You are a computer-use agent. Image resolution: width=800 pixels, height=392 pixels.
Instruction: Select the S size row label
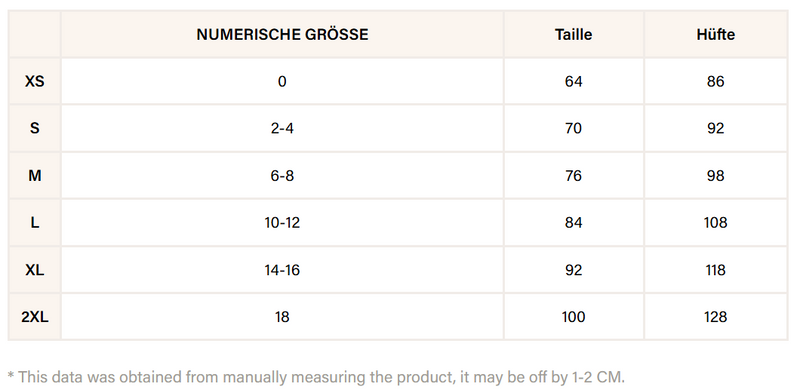35,129
